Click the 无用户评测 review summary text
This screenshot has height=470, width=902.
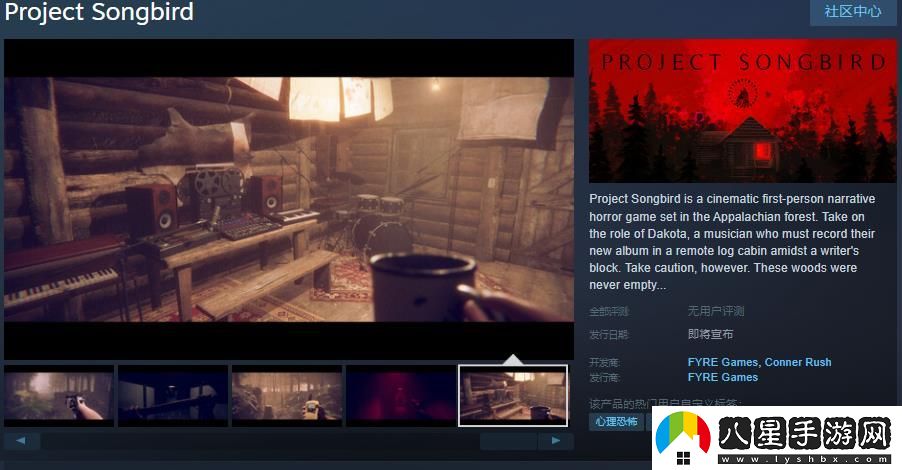click(716, 311)
